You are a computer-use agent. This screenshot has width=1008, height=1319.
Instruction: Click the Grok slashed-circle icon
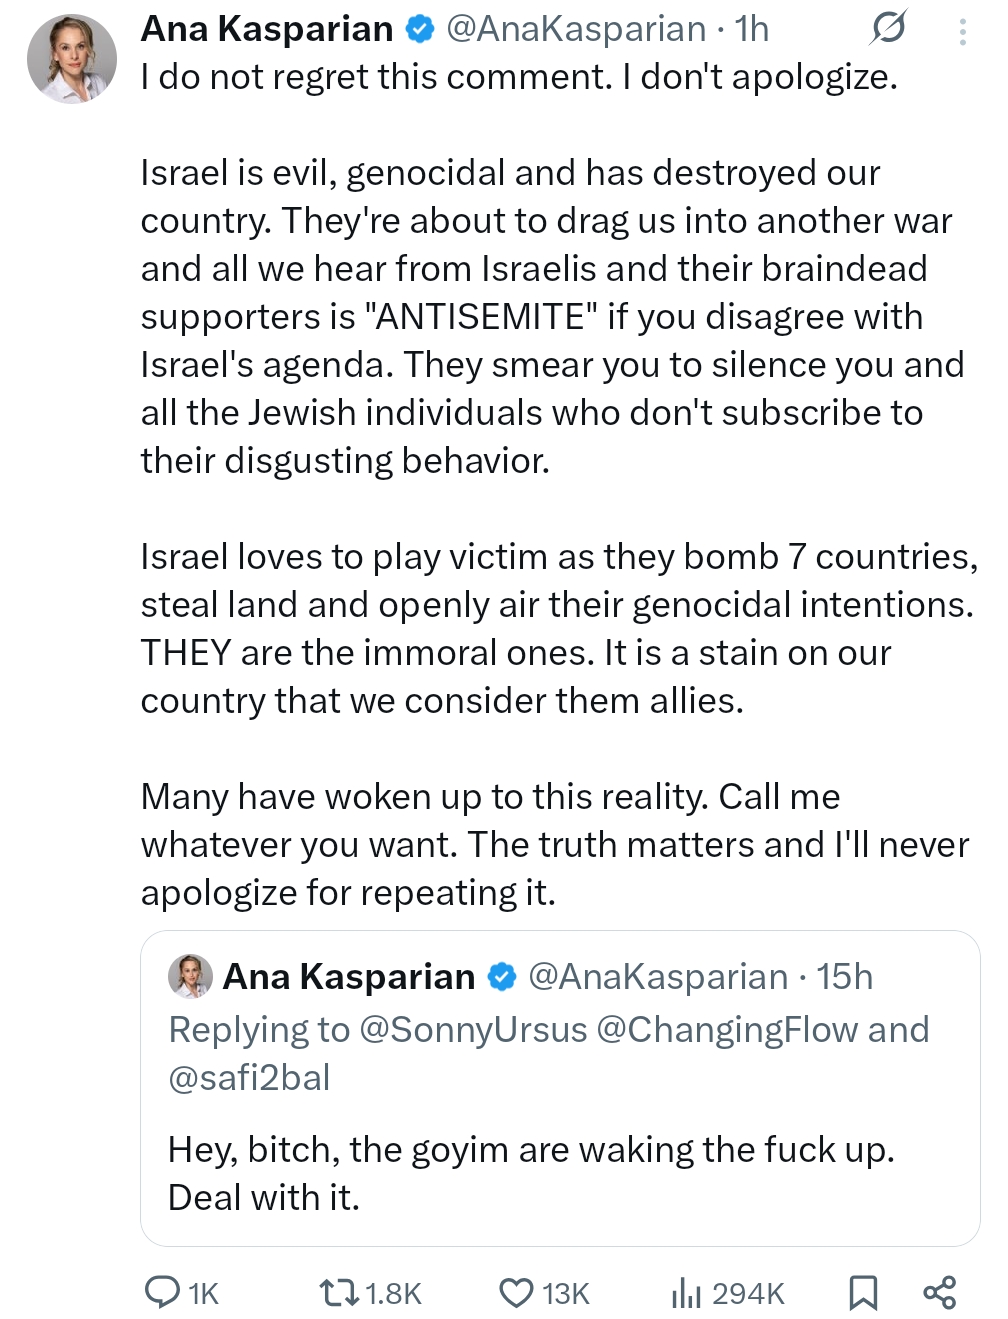coord(887,29)
